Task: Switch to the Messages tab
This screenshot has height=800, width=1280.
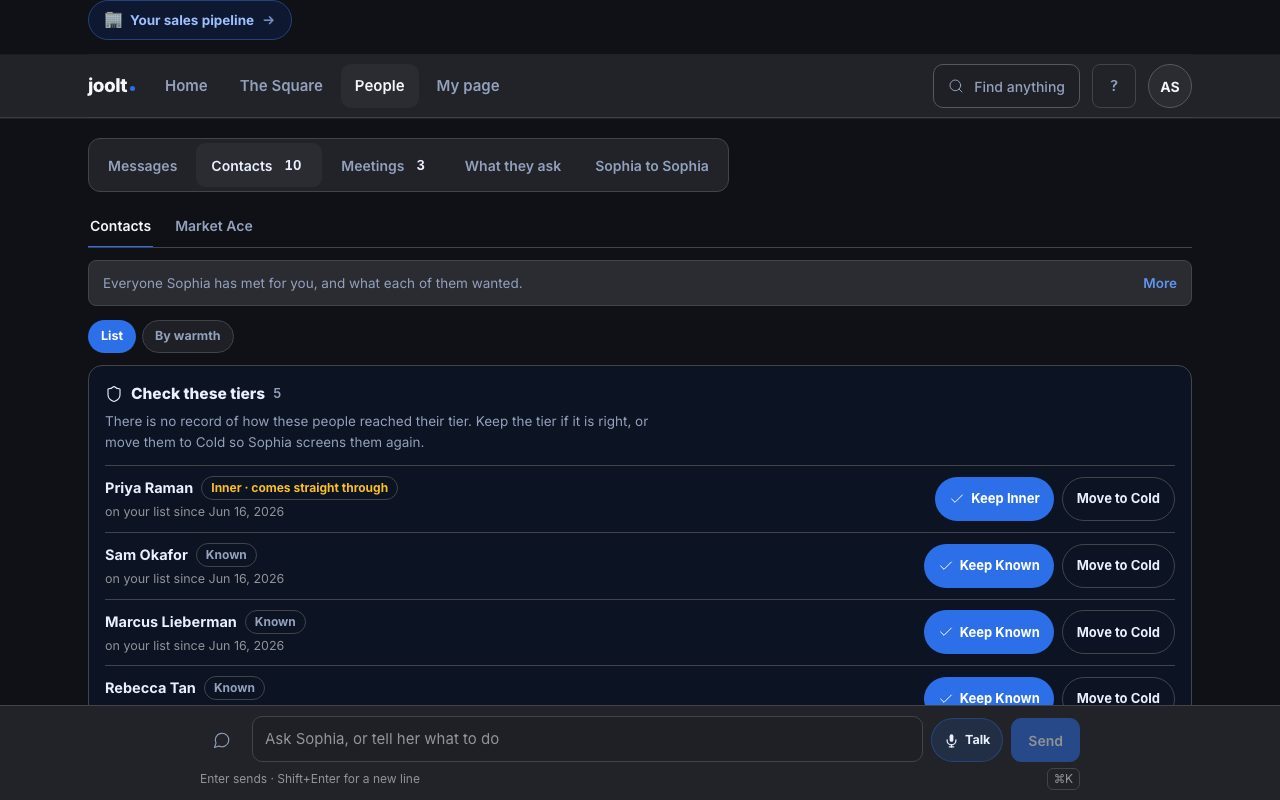Action: [142, 166]
